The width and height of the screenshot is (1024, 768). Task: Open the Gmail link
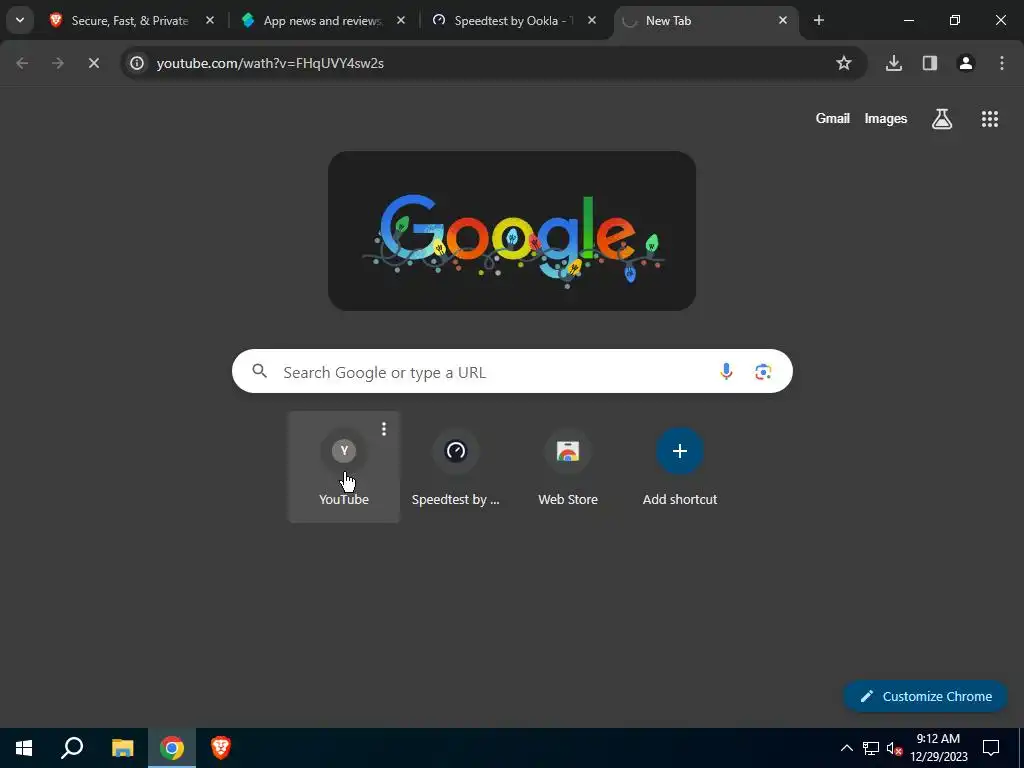[x=833, y=119]
